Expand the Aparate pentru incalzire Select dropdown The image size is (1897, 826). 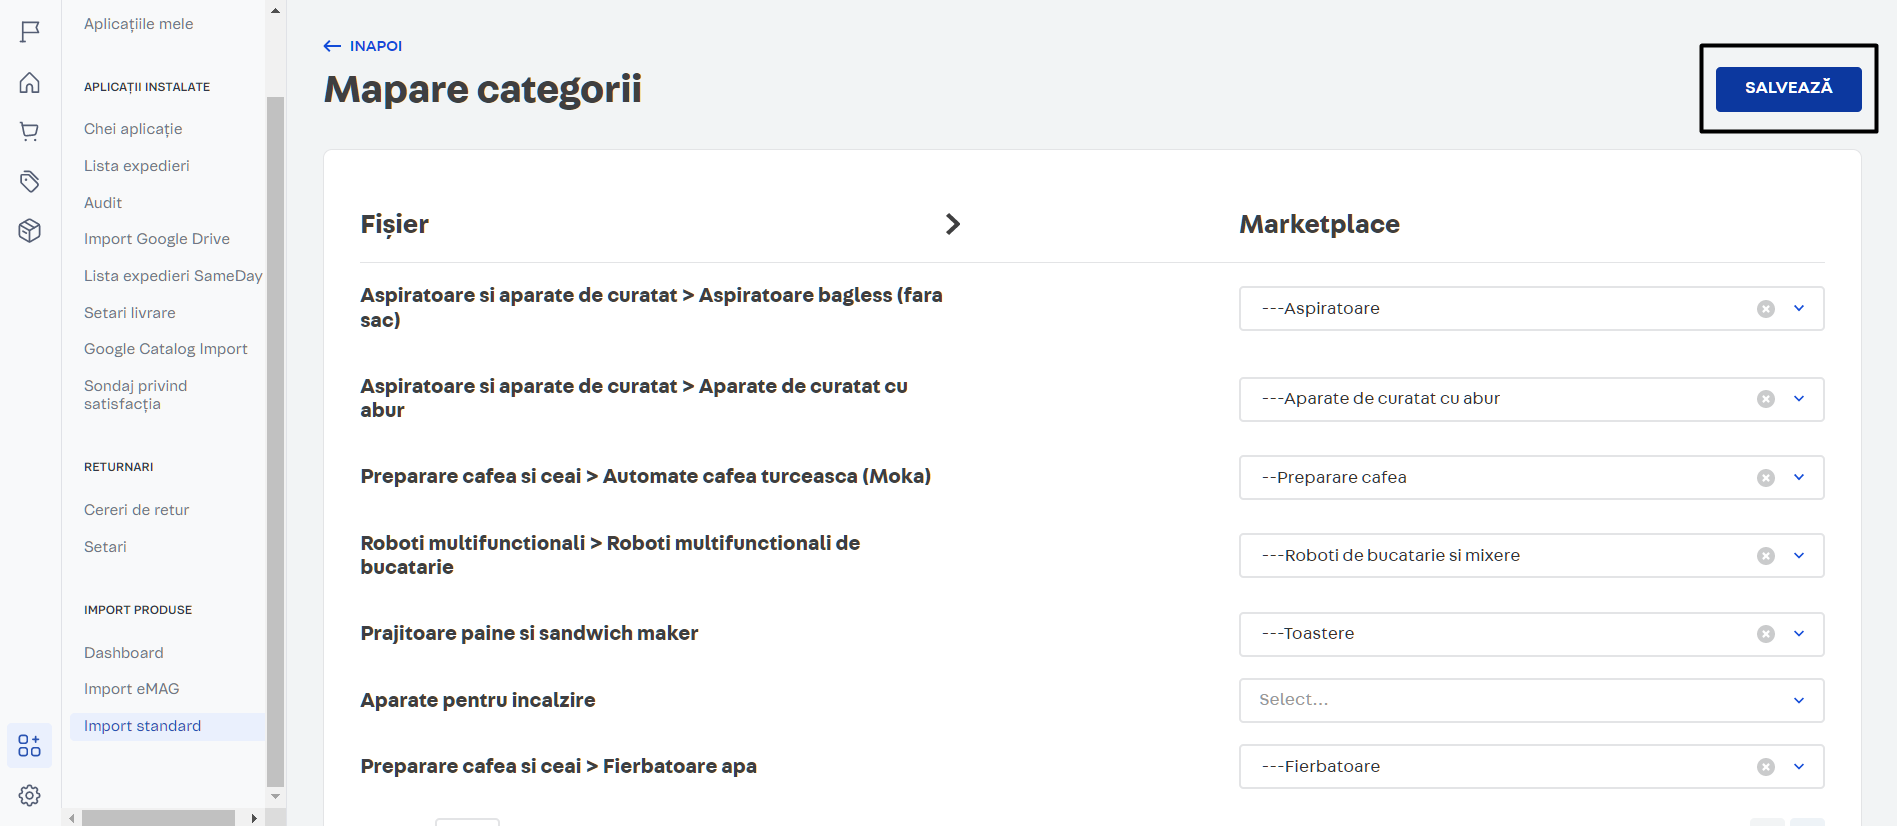coord(1798,700)
